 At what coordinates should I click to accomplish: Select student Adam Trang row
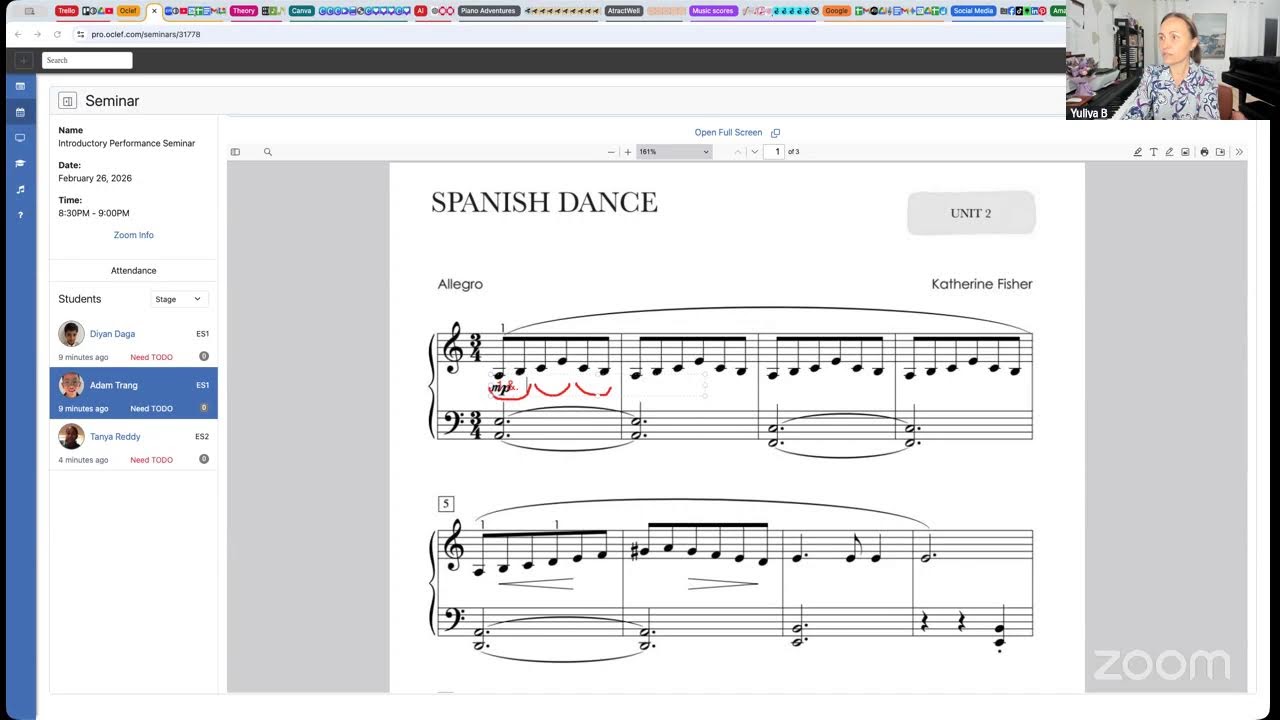pyautogui.click(x=134, y=393)
